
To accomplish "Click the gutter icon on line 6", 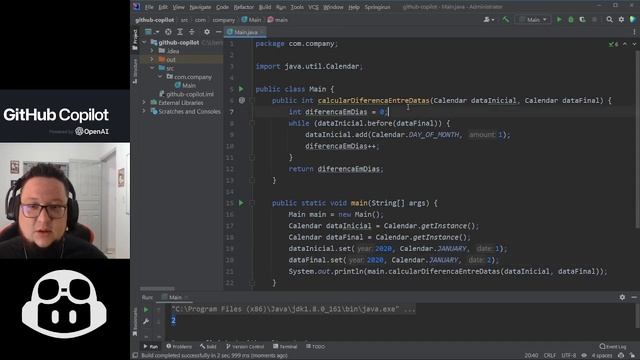I will pos(242,100).
